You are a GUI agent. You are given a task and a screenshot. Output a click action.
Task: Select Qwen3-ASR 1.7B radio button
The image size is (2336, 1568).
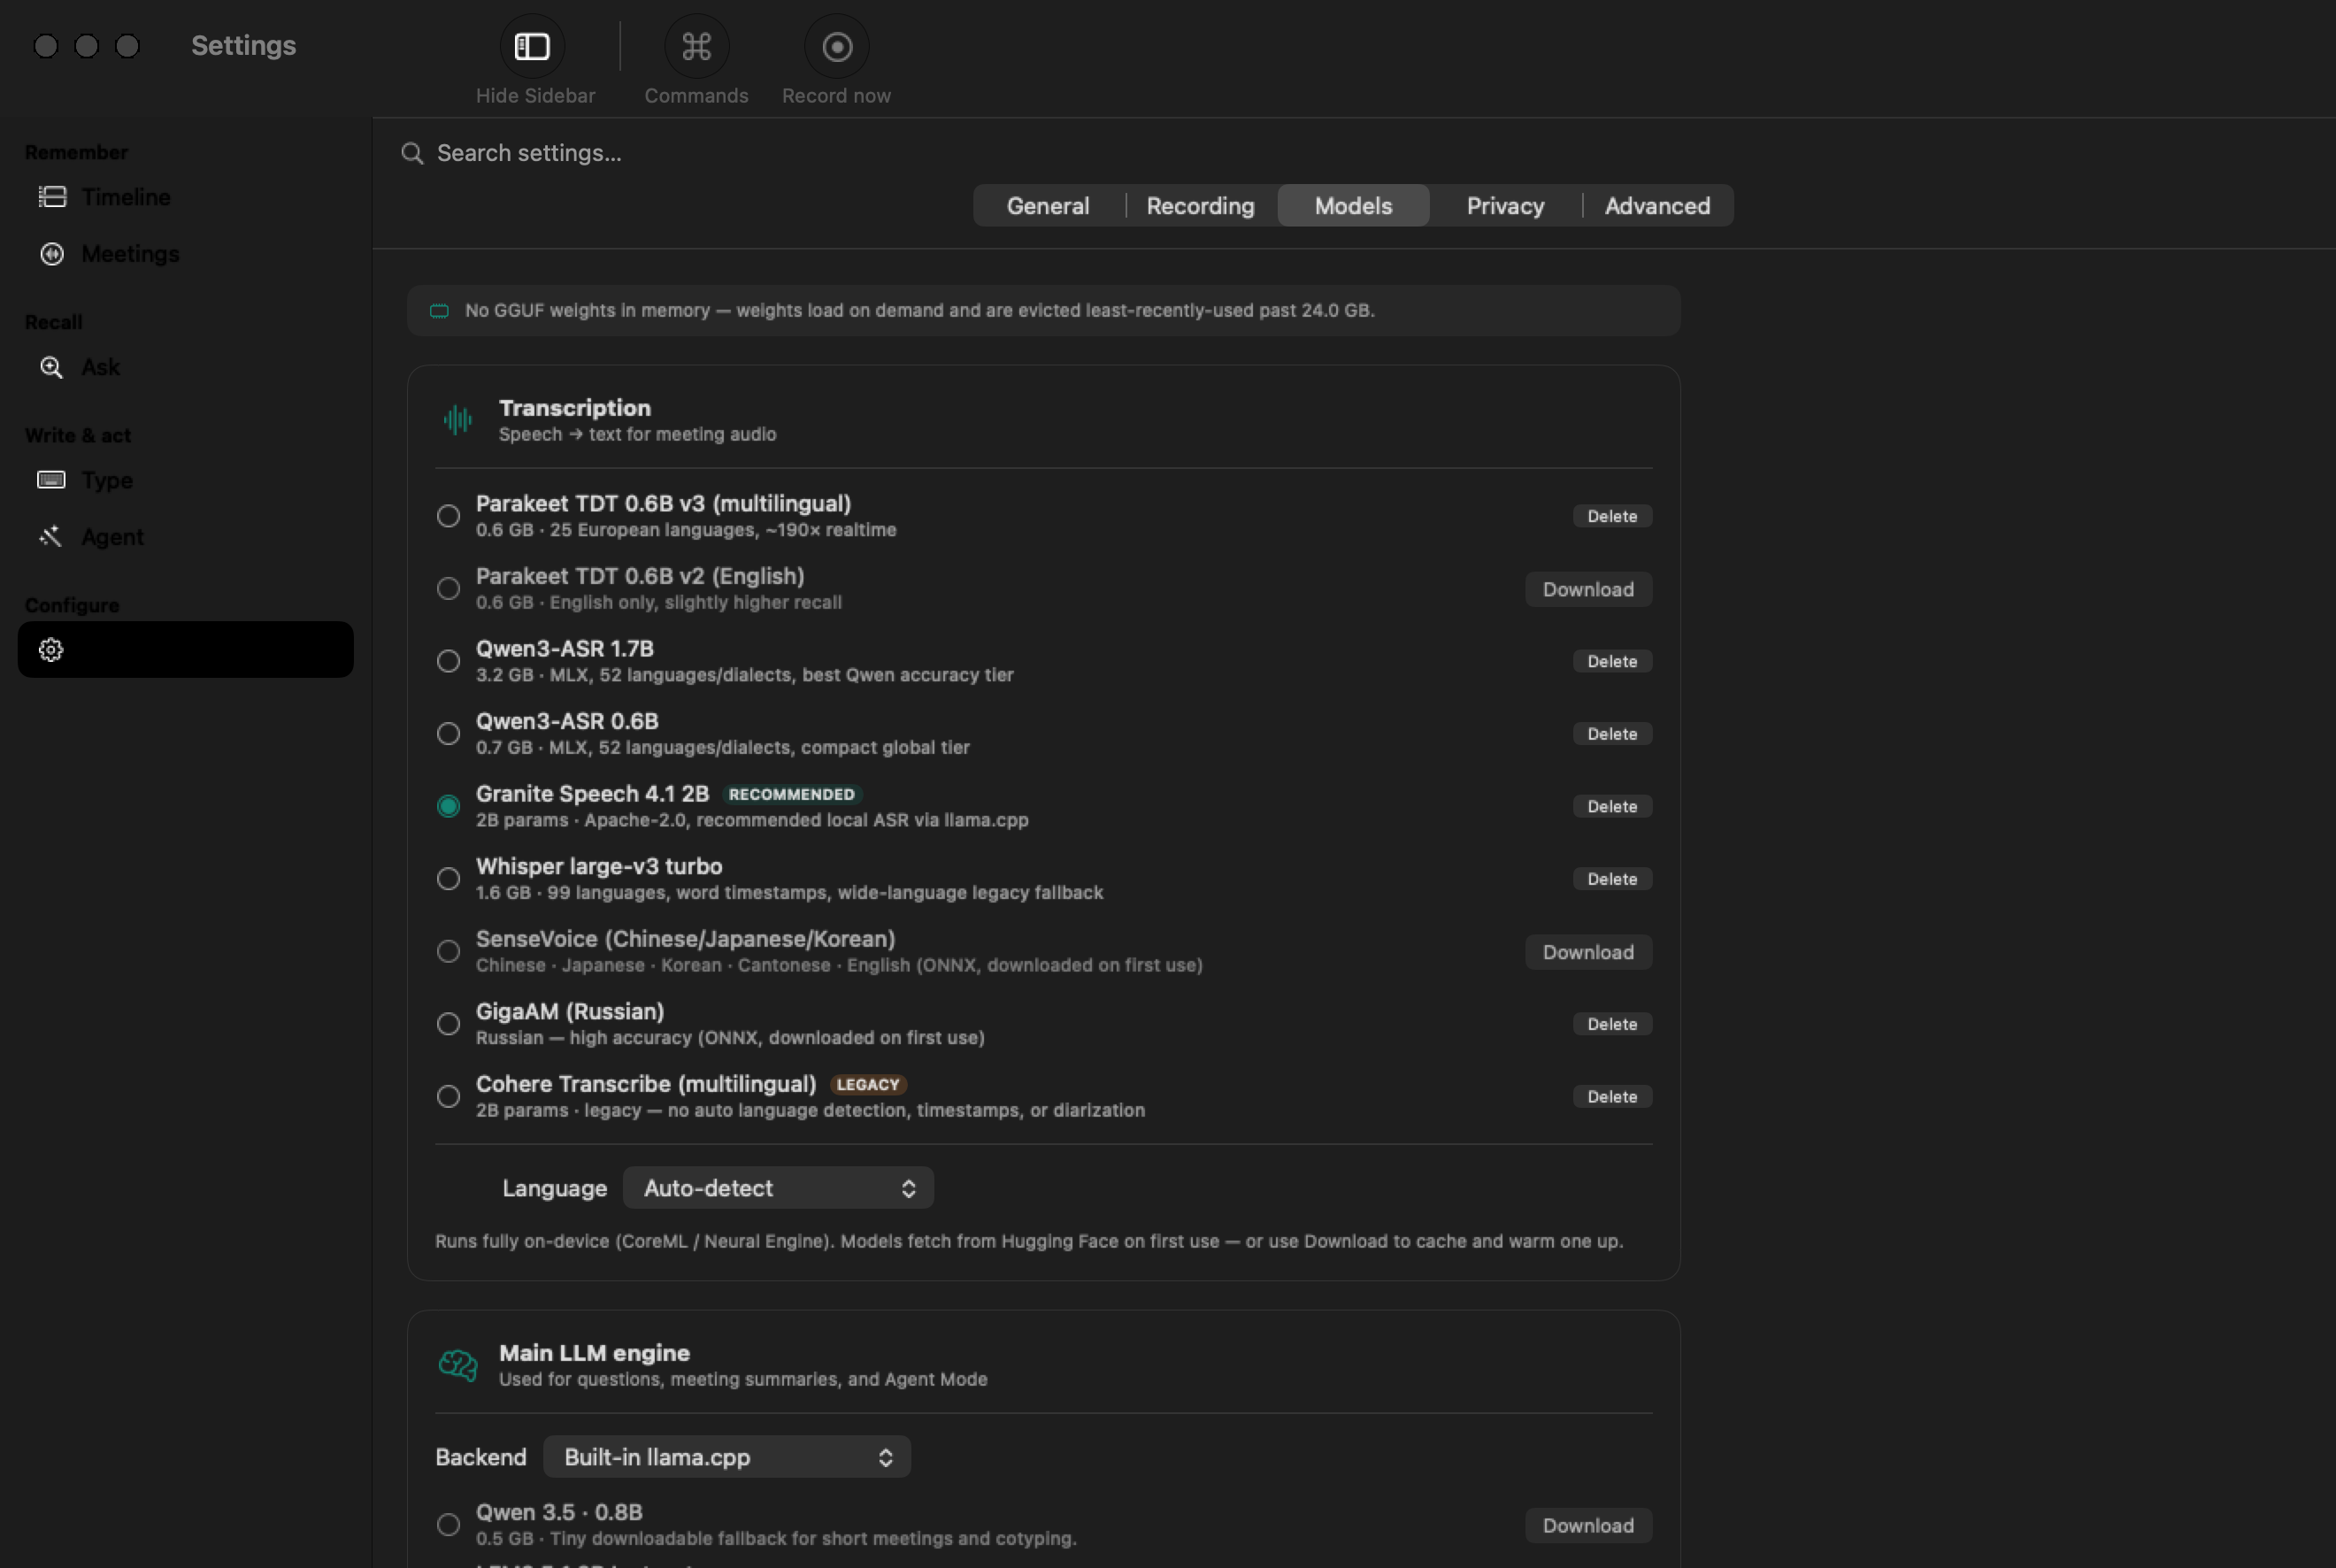(x=448, y=661)
